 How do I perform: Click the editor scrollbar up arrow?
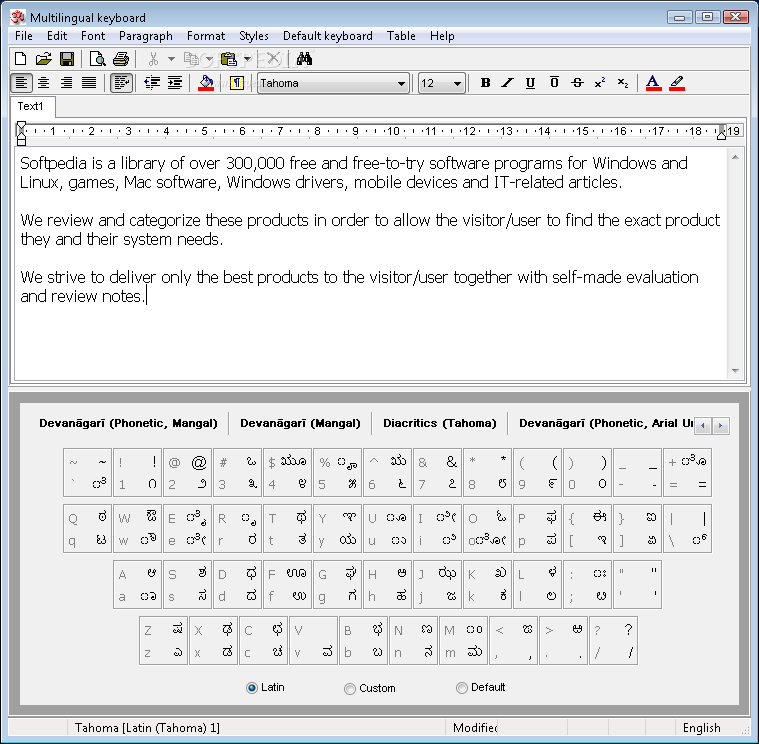click(735, 157)
